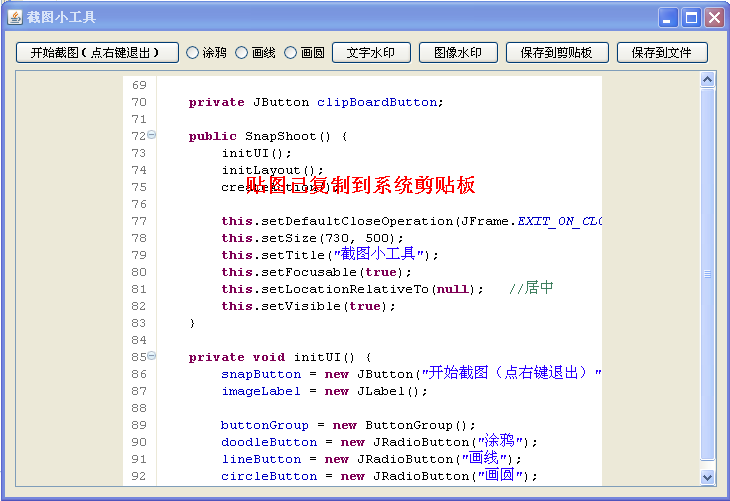Click 'imageLabel = new JLabel();' line

coord(324,392)
